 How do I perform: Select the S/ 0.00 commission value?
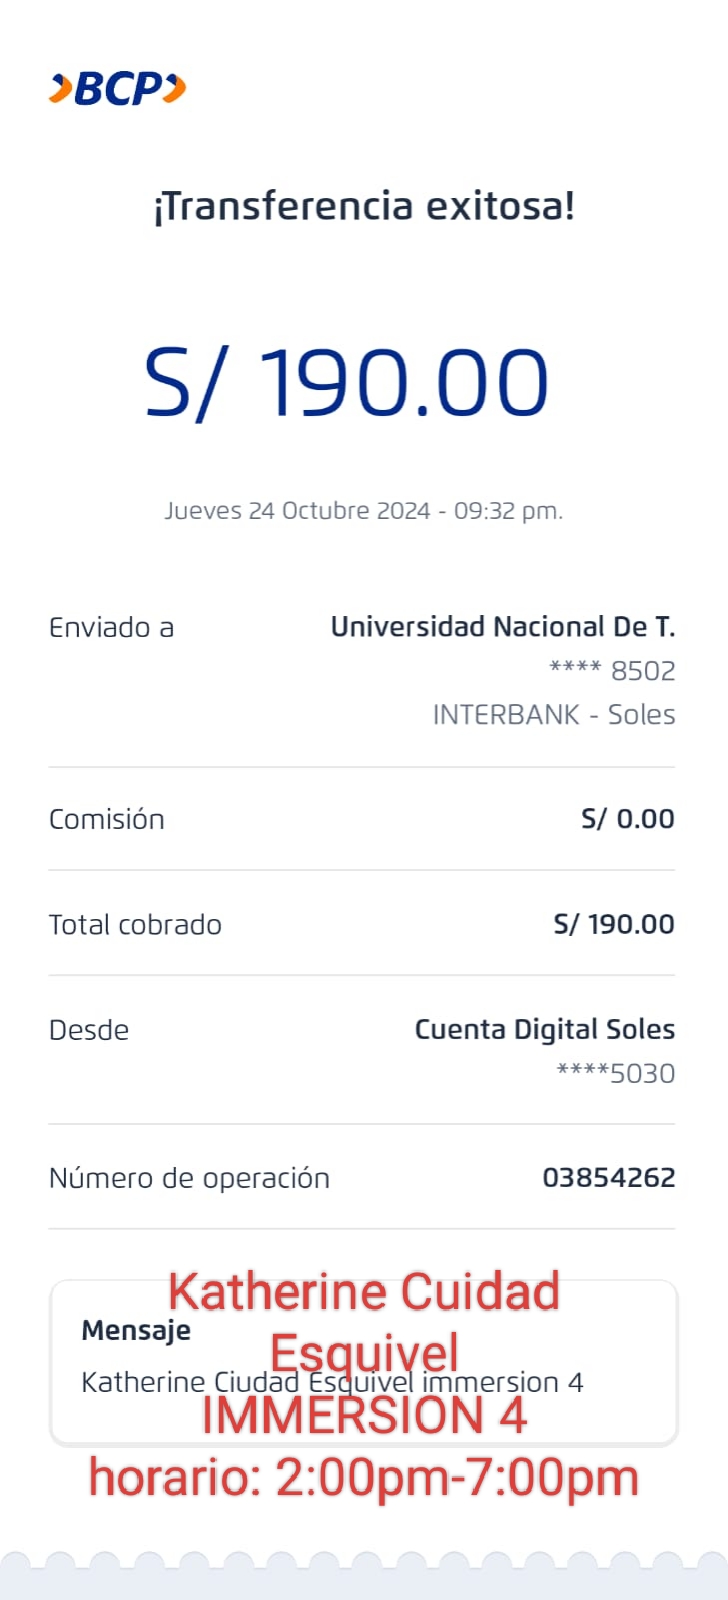click(x=628, y=819)
